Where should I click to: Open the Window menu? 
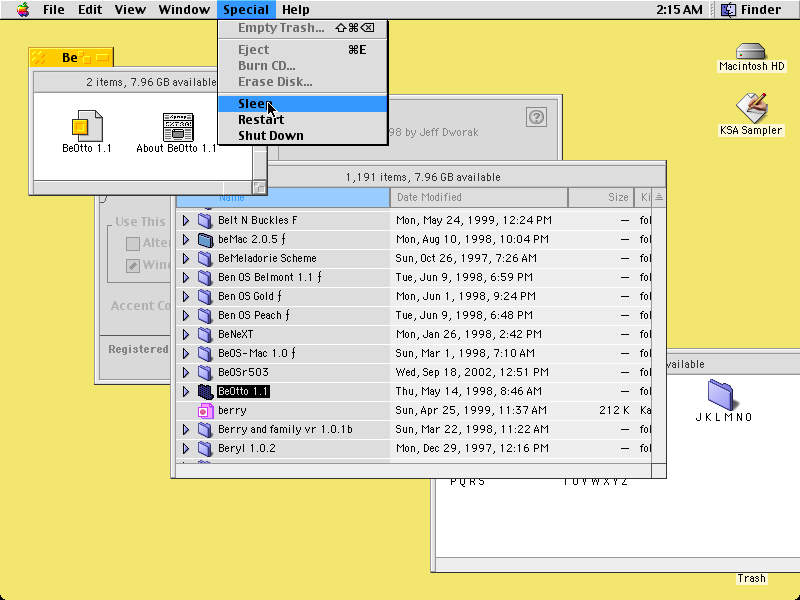pyautogui.click(x=184, y=10)
